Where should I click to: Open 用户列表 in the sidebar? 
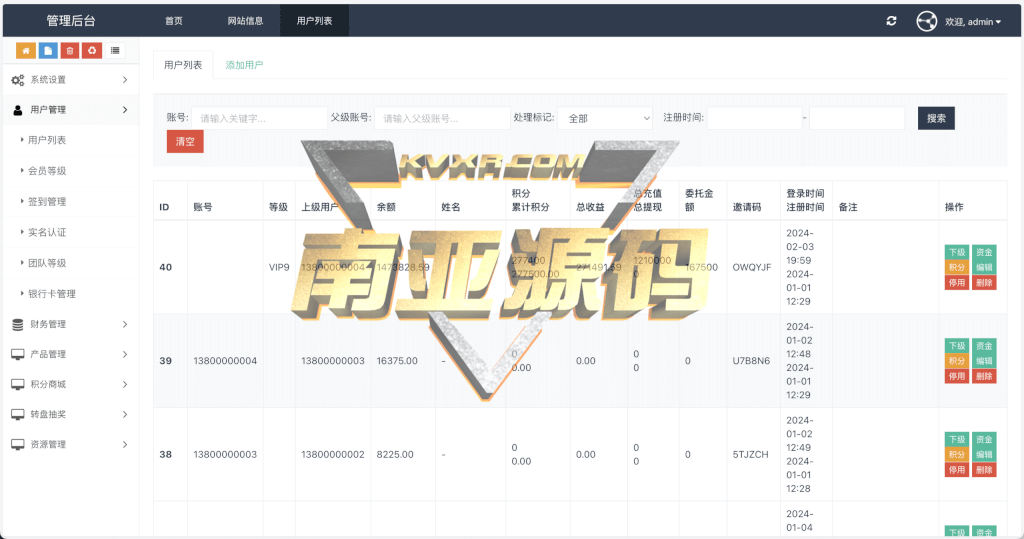tap(47, 140)
